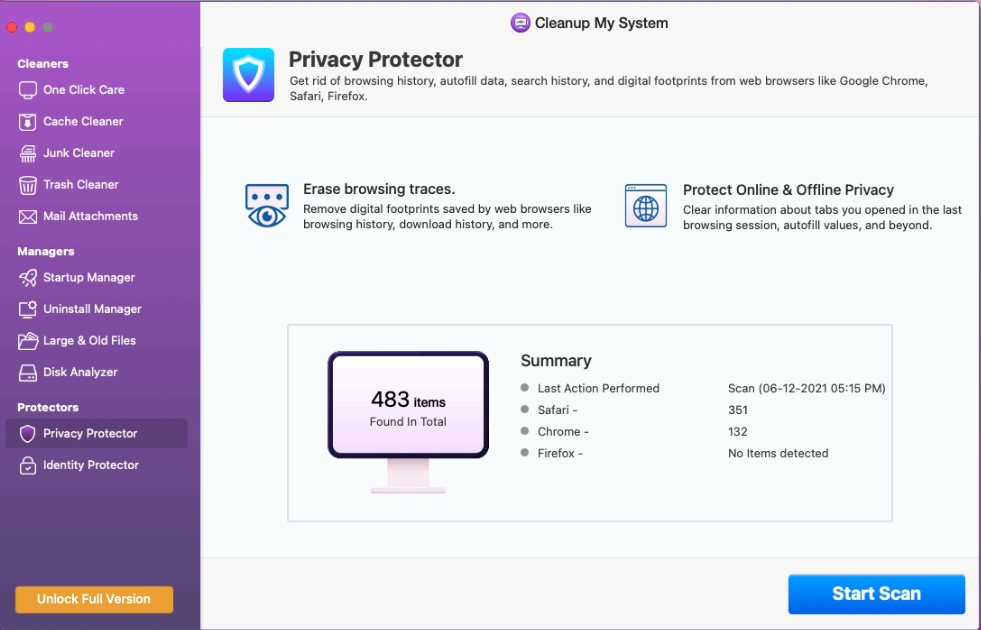Click the Cache Cleaner icon in sidebar
The height and width of the screenshot is (630, 981).
[x=28, y=121]
